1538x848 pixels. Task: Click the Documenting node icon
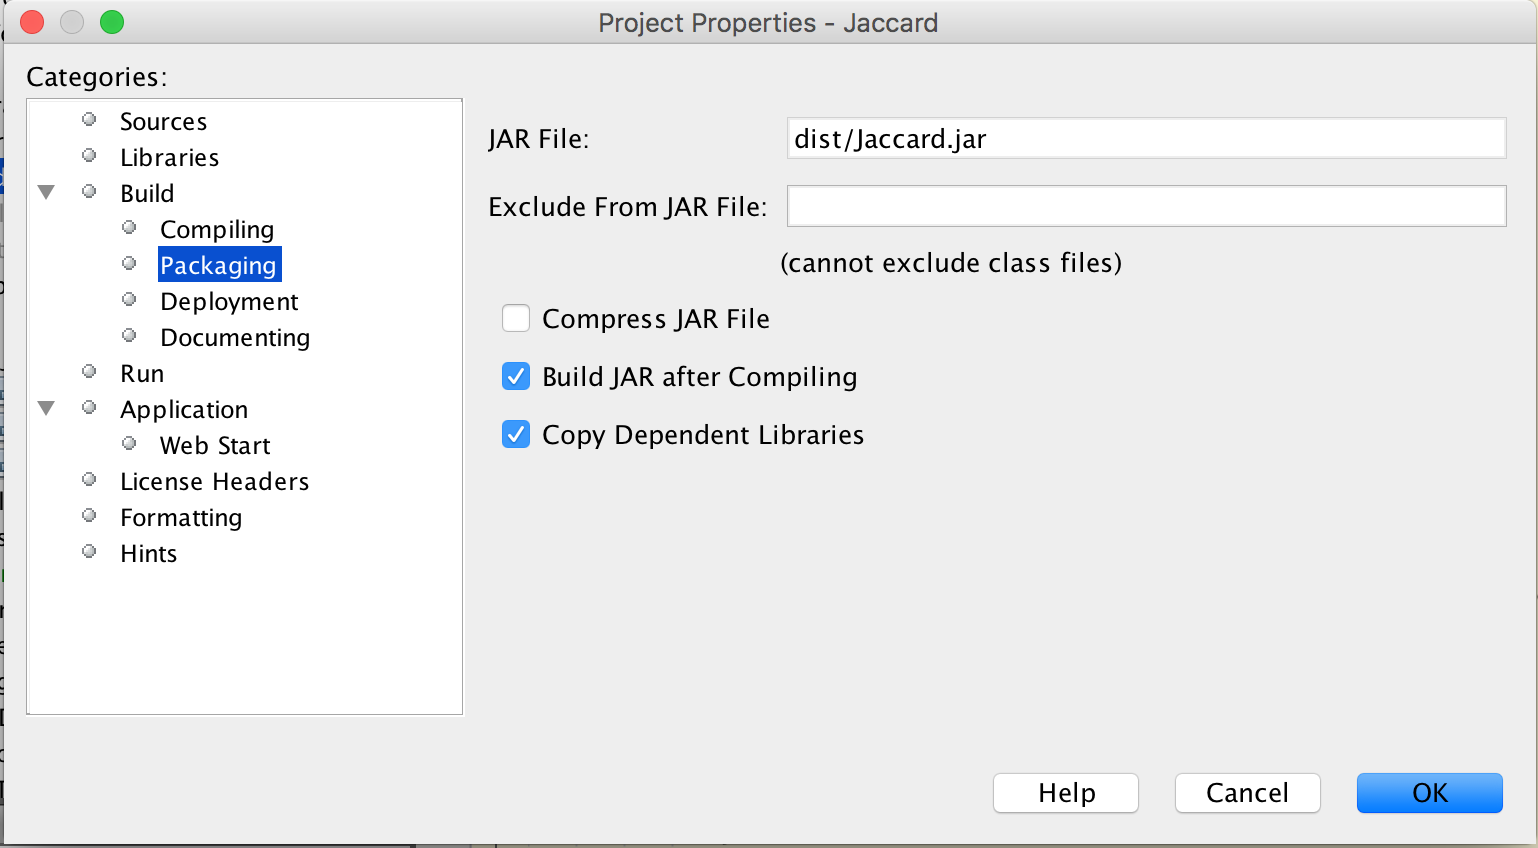point(128,335)
